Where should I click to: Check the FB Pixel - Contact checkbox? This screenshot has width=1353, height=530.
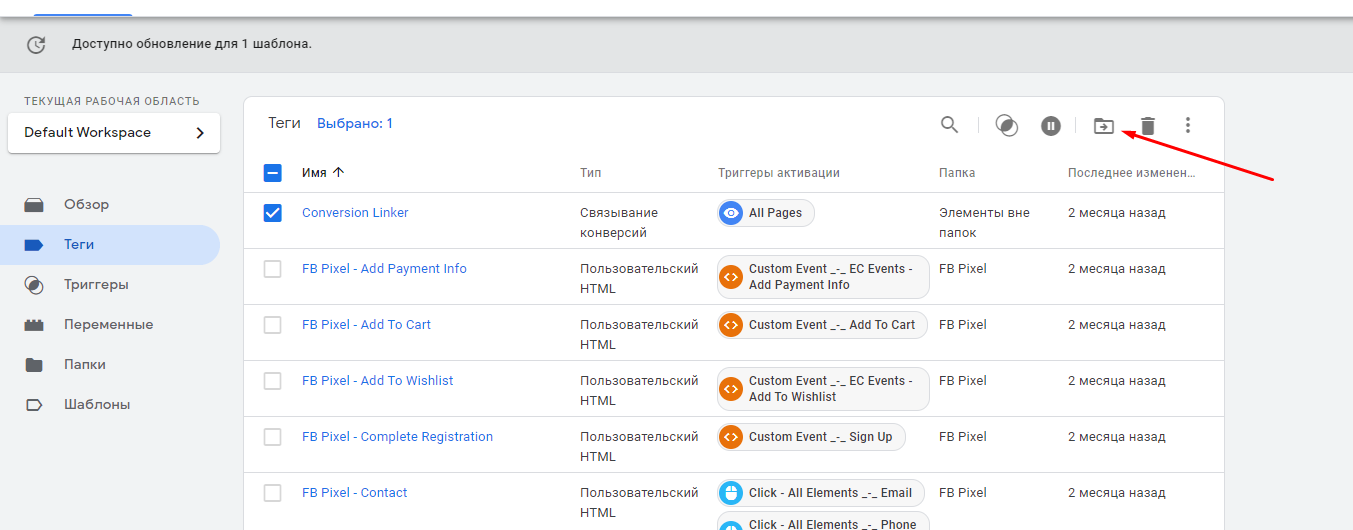pos(272,493)
